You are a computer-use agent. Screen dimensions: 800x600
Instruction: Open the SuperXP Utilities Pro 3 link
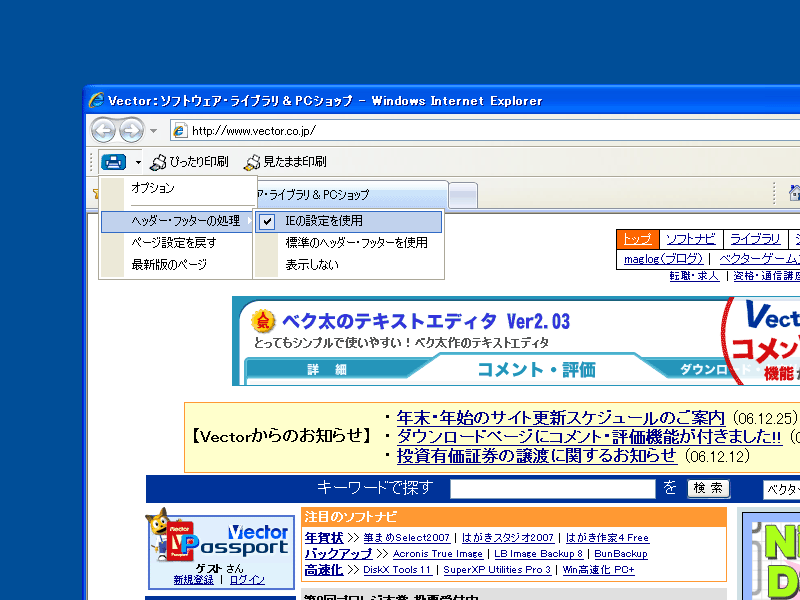[497, 570]
